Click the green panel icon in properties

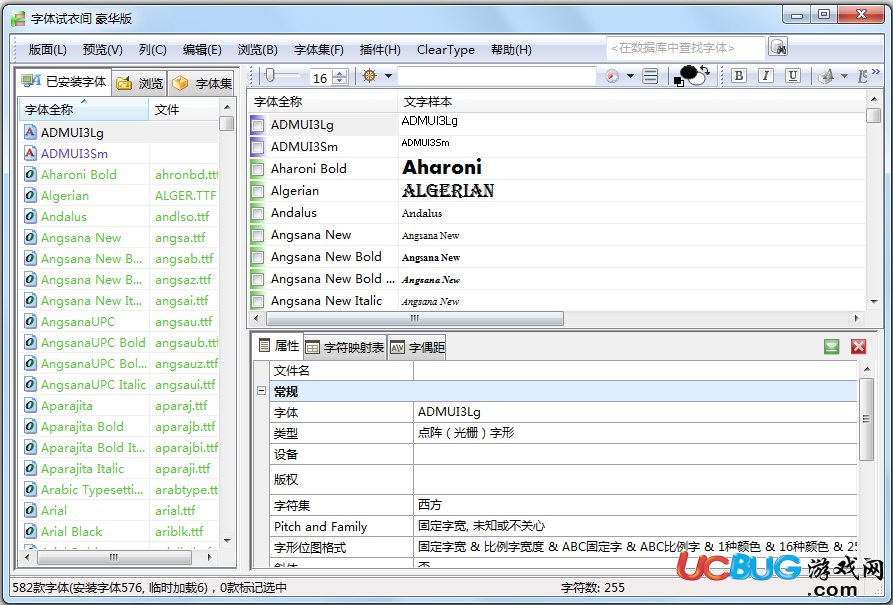click(831, 346)
